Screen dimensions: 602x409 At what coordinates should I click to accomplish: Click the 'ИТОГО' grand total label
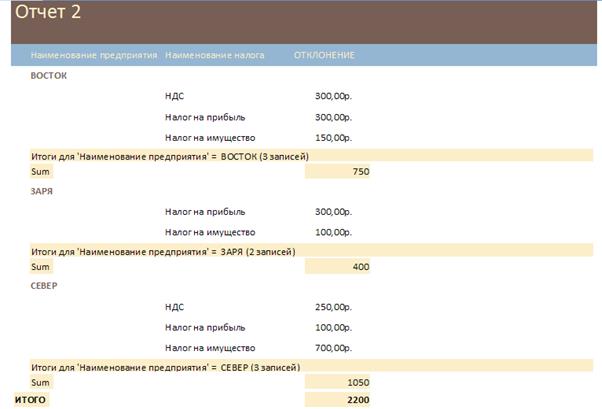pyautogui.click(x=31, y=400)
